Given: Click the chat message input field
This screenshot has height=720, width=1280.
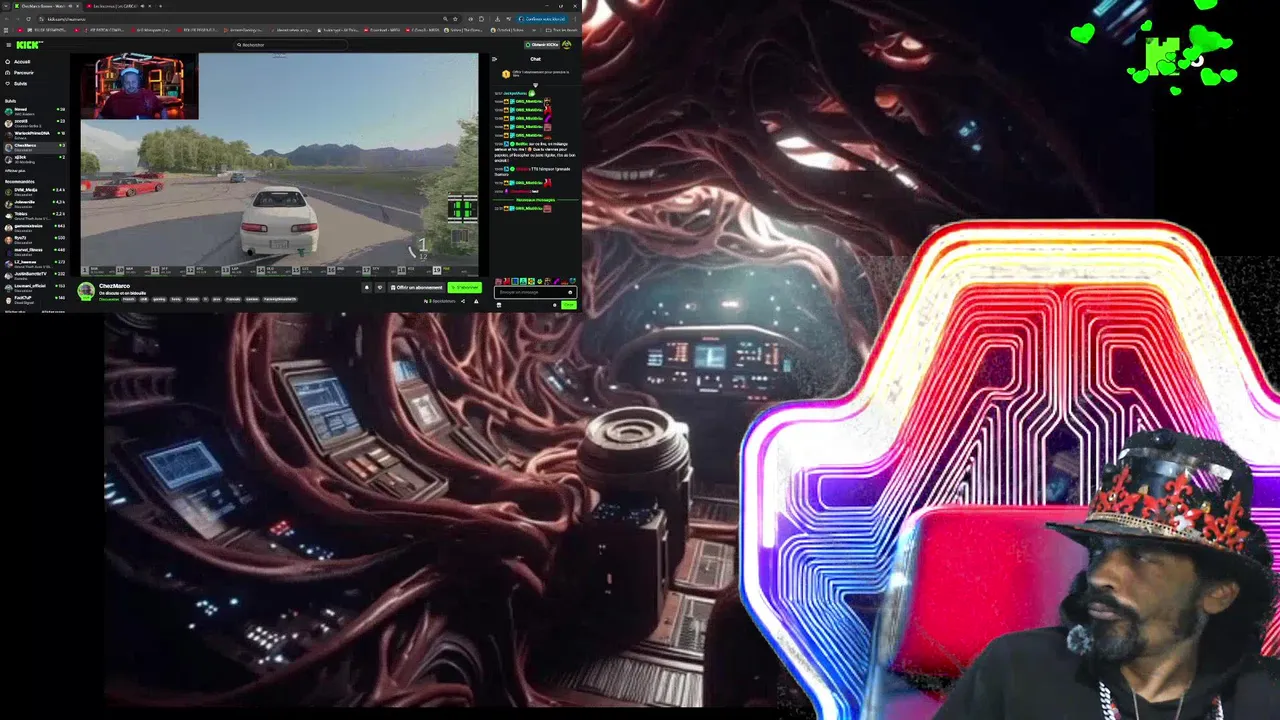Looking at the screenshot, I should coord(535,292).
